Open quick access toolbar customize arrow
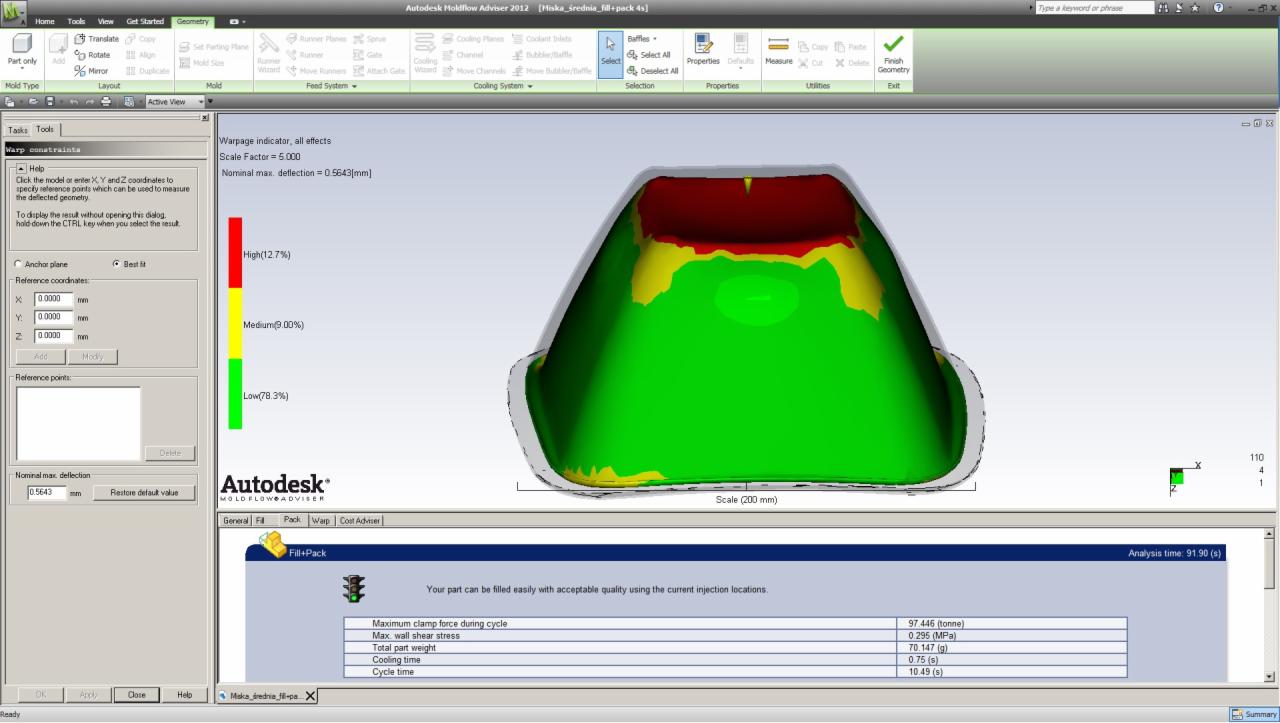The width and height of the screenshot is (1280, 723). click(210, 102)
